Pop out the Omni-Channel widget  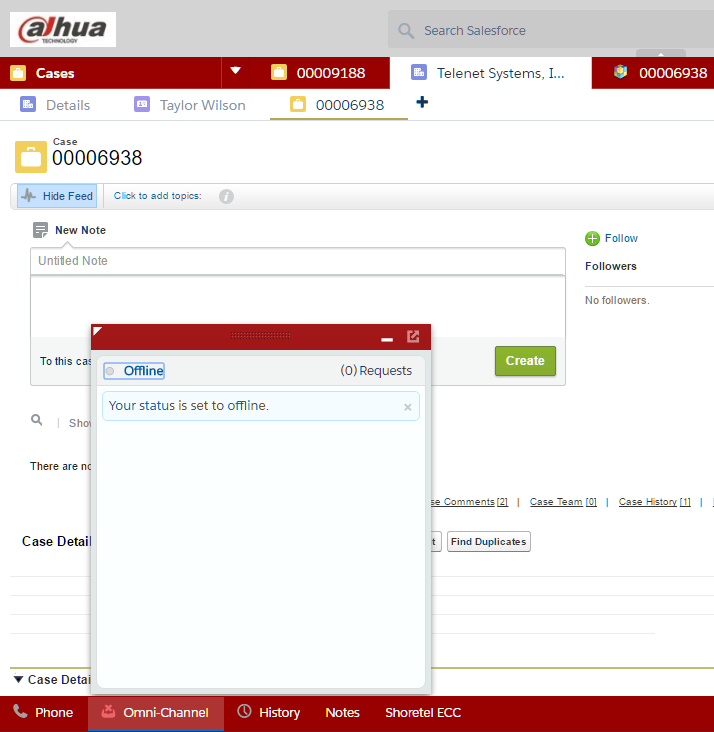coord(413,336)
